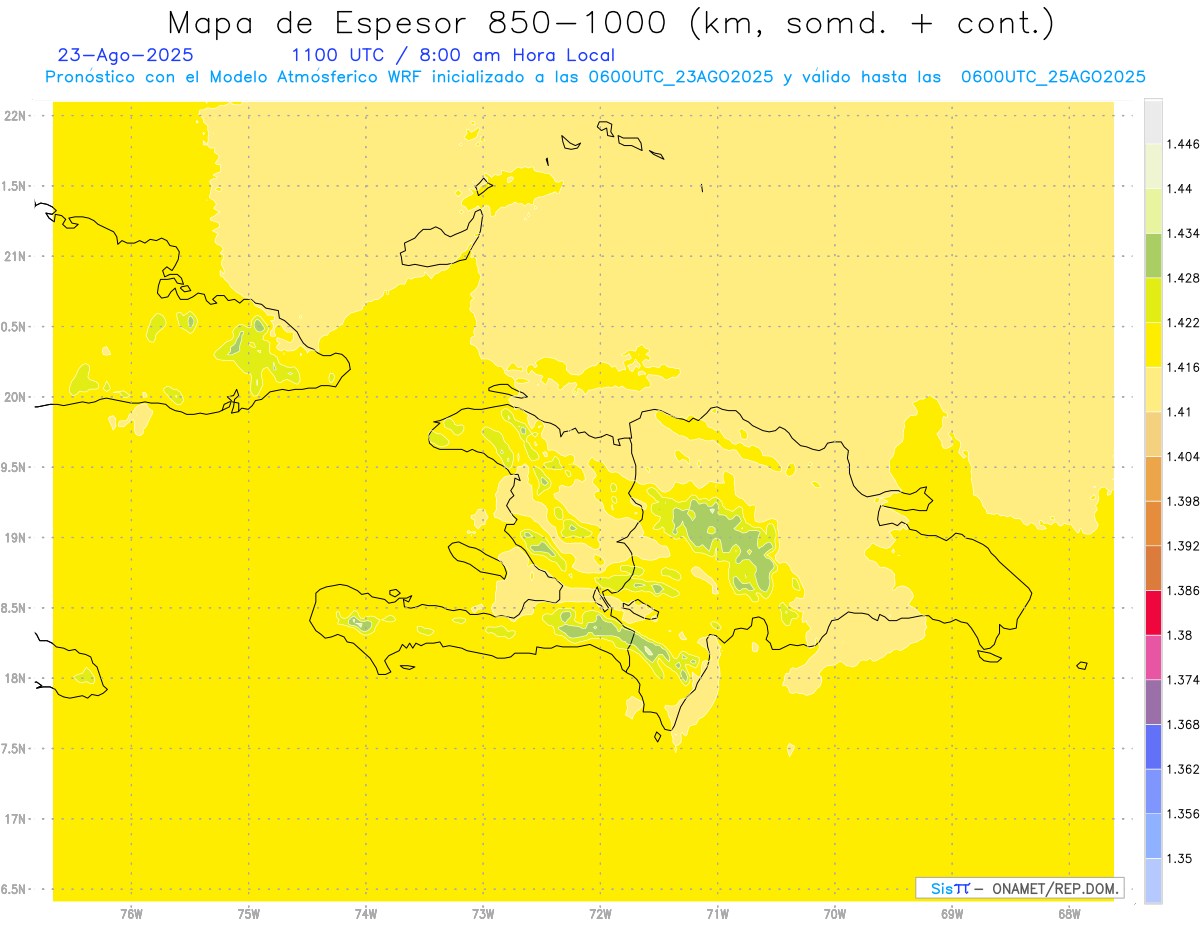Click the 22N latitude axis label
Image resolution: width=1200 pixels, height=927 pixels.
coord(16,116)
